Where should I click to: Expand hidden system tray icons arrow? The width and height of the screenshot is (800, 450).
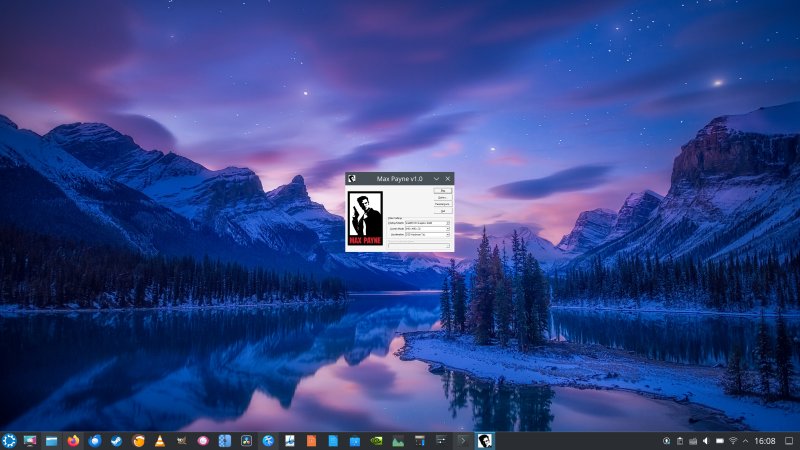(x=745, y=441)
